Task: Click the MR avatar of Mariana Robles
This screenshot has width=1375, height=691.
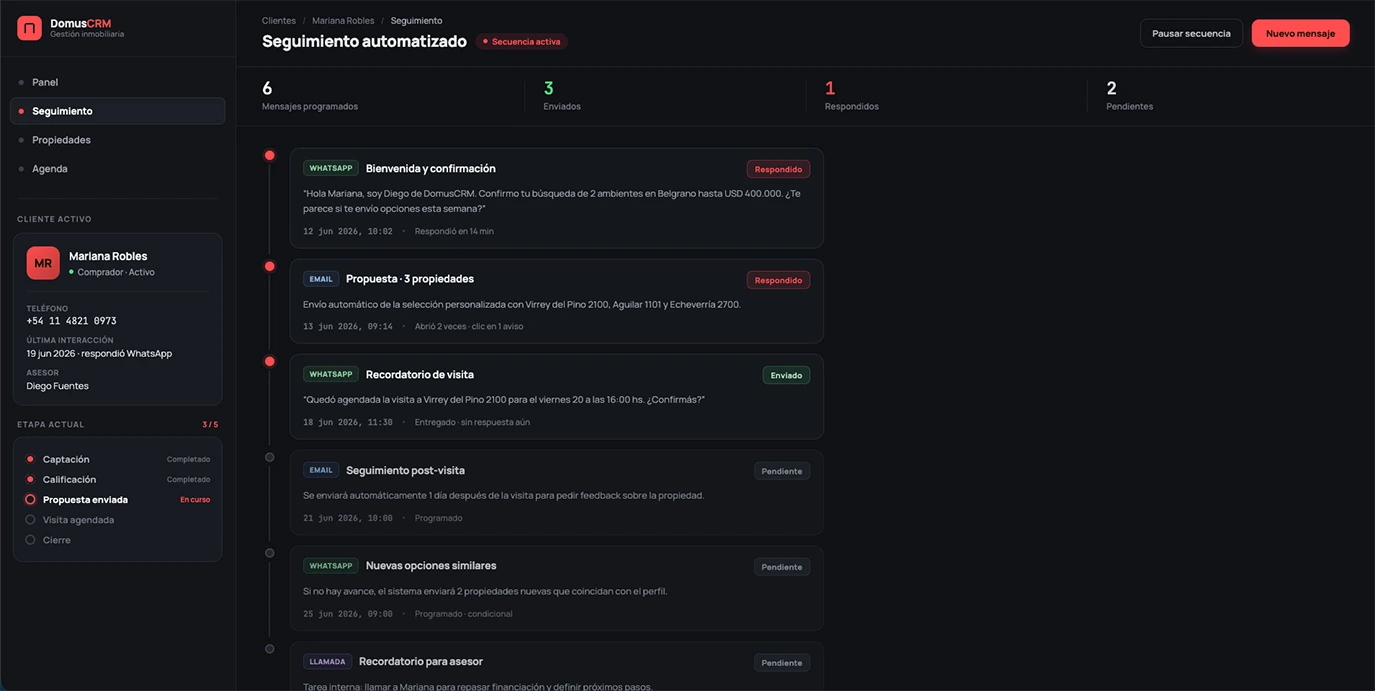Action: pos(43,263)
